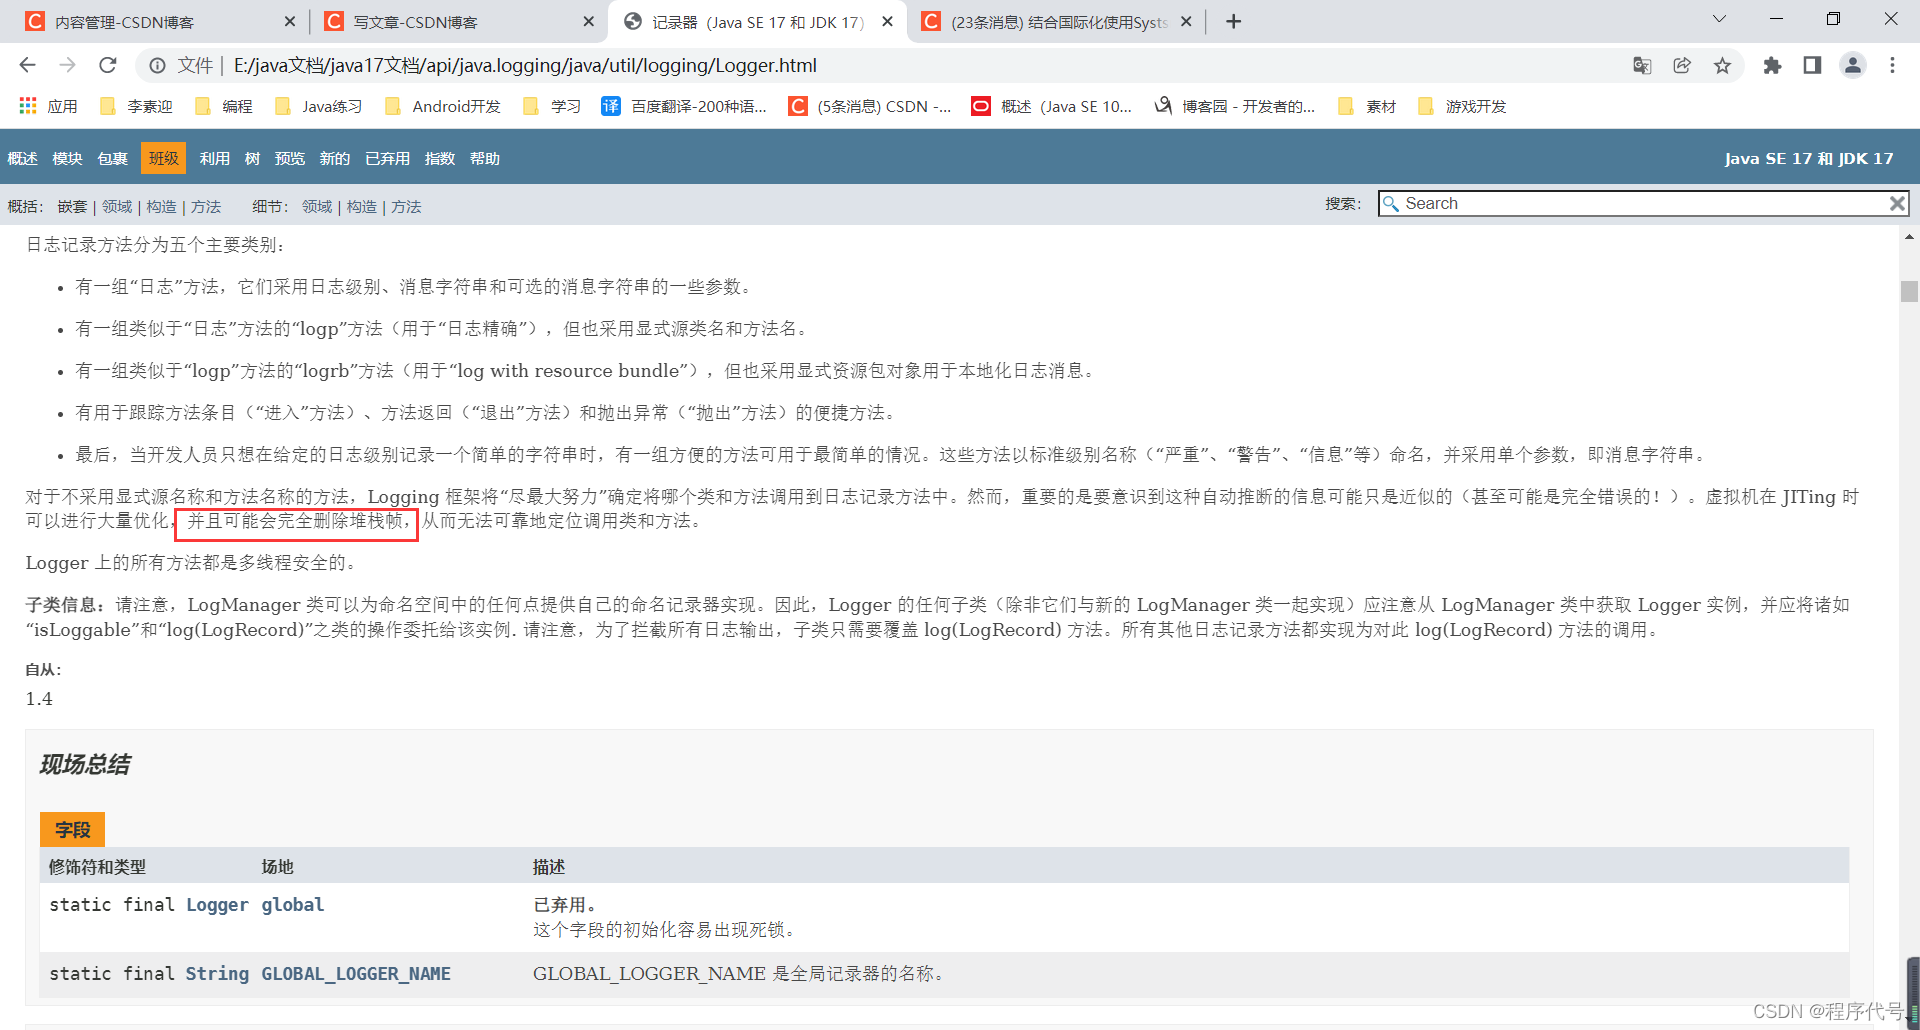
Task: Open the global field link
Action: pyautogui.click(x=293, y=904)
